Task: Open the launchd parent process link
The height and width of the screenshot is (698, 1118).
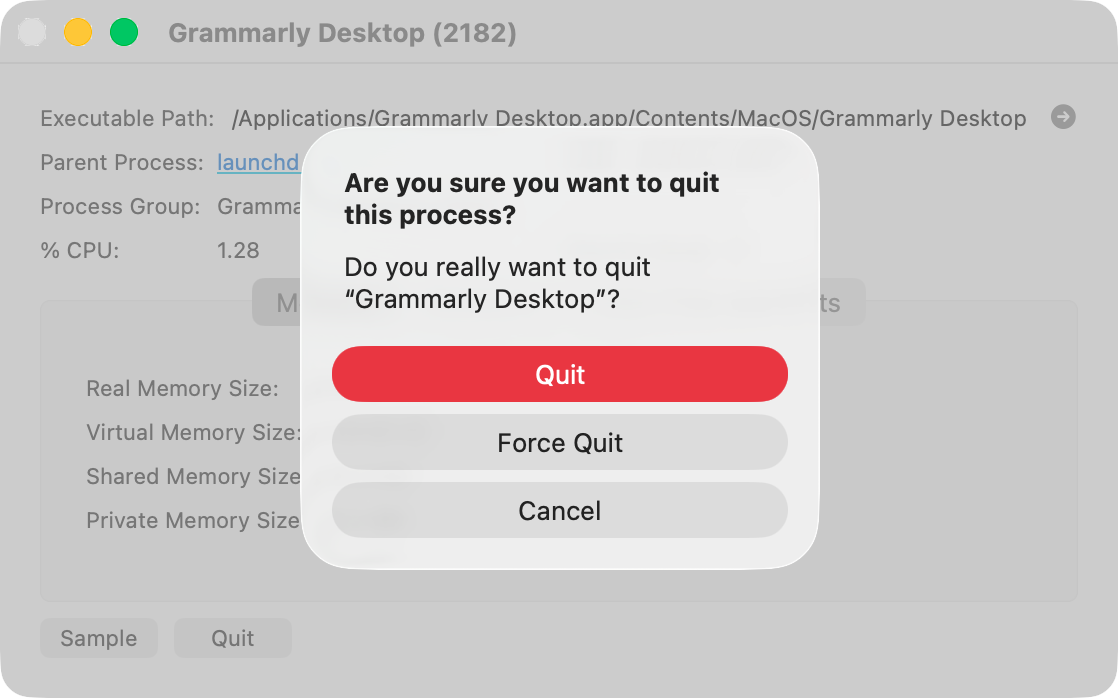Action: point(258,162)
